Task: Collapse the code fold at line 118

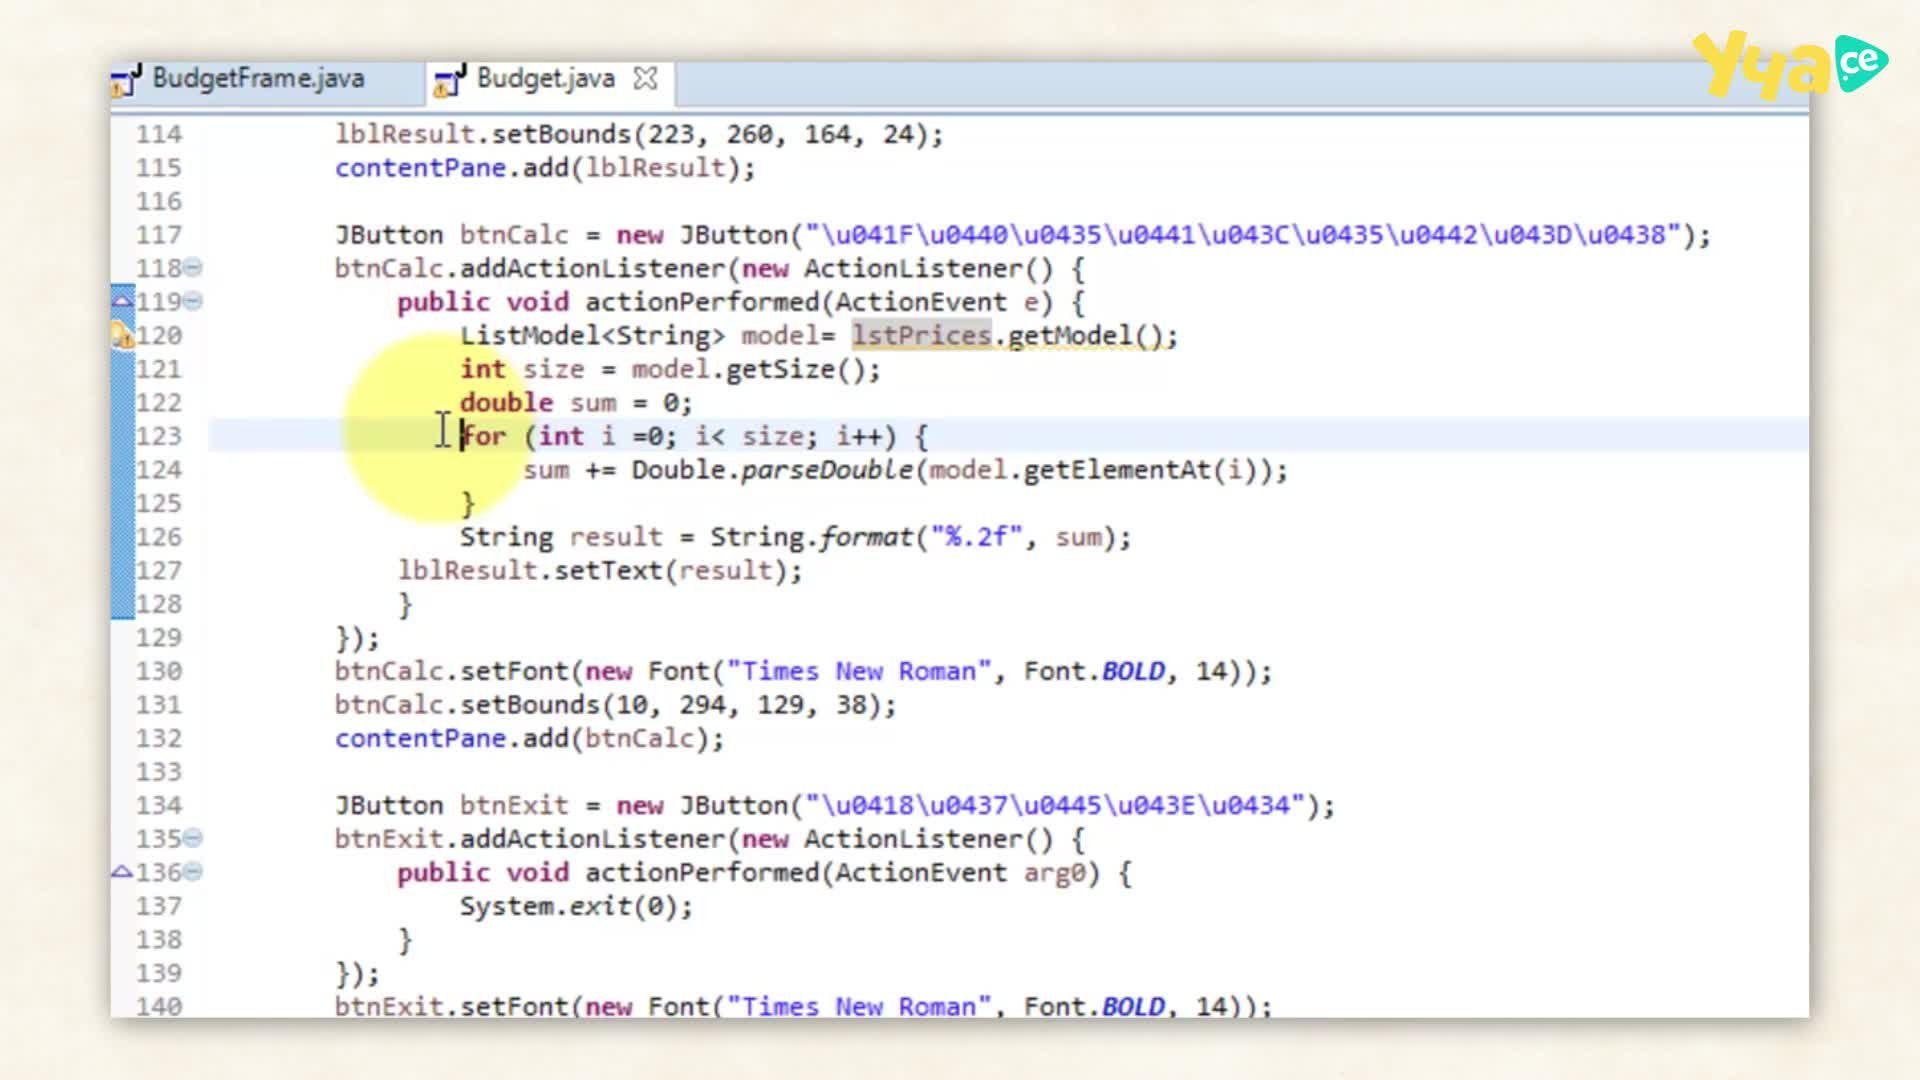Action: point(193,267)
